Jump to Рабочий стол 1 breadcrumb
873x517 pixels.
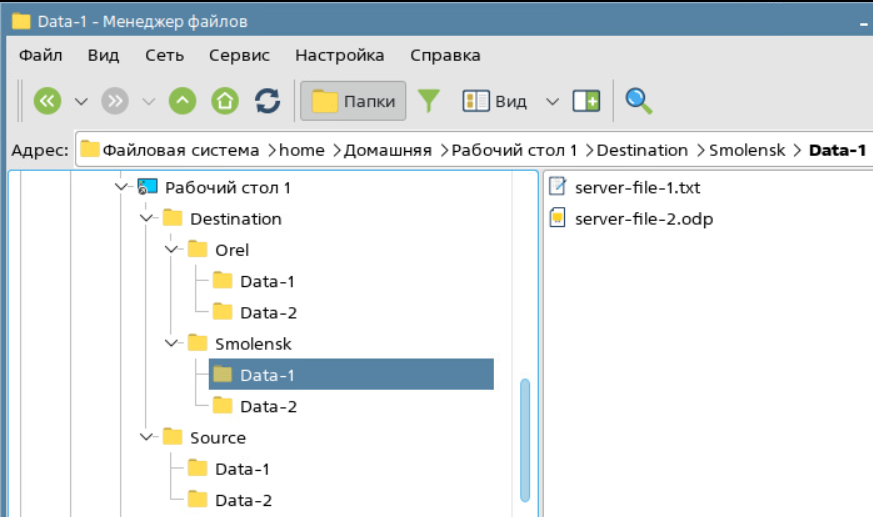point(514,150)
